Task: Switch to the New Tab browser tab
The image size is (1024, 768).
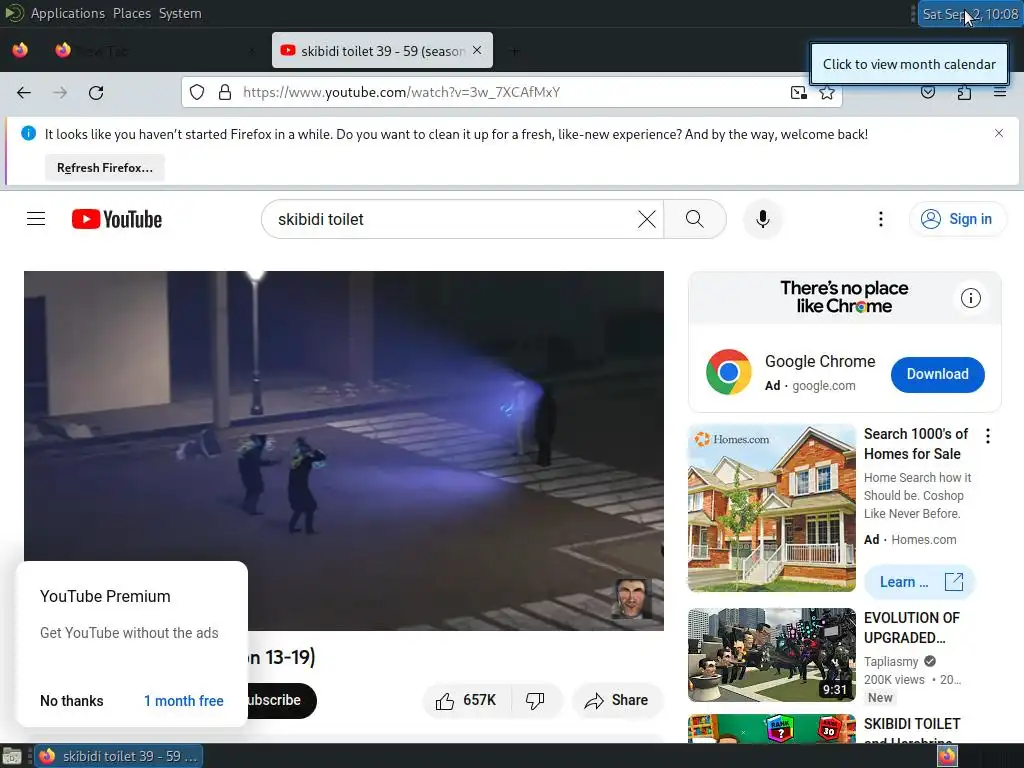Action: (155, 50)
